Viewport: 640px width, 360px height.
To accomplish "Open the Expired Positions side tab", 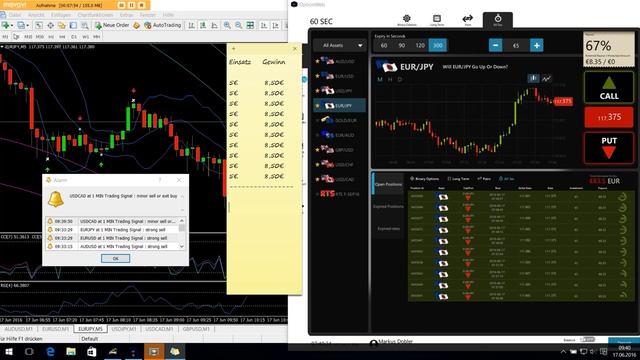I will [388, 207].
